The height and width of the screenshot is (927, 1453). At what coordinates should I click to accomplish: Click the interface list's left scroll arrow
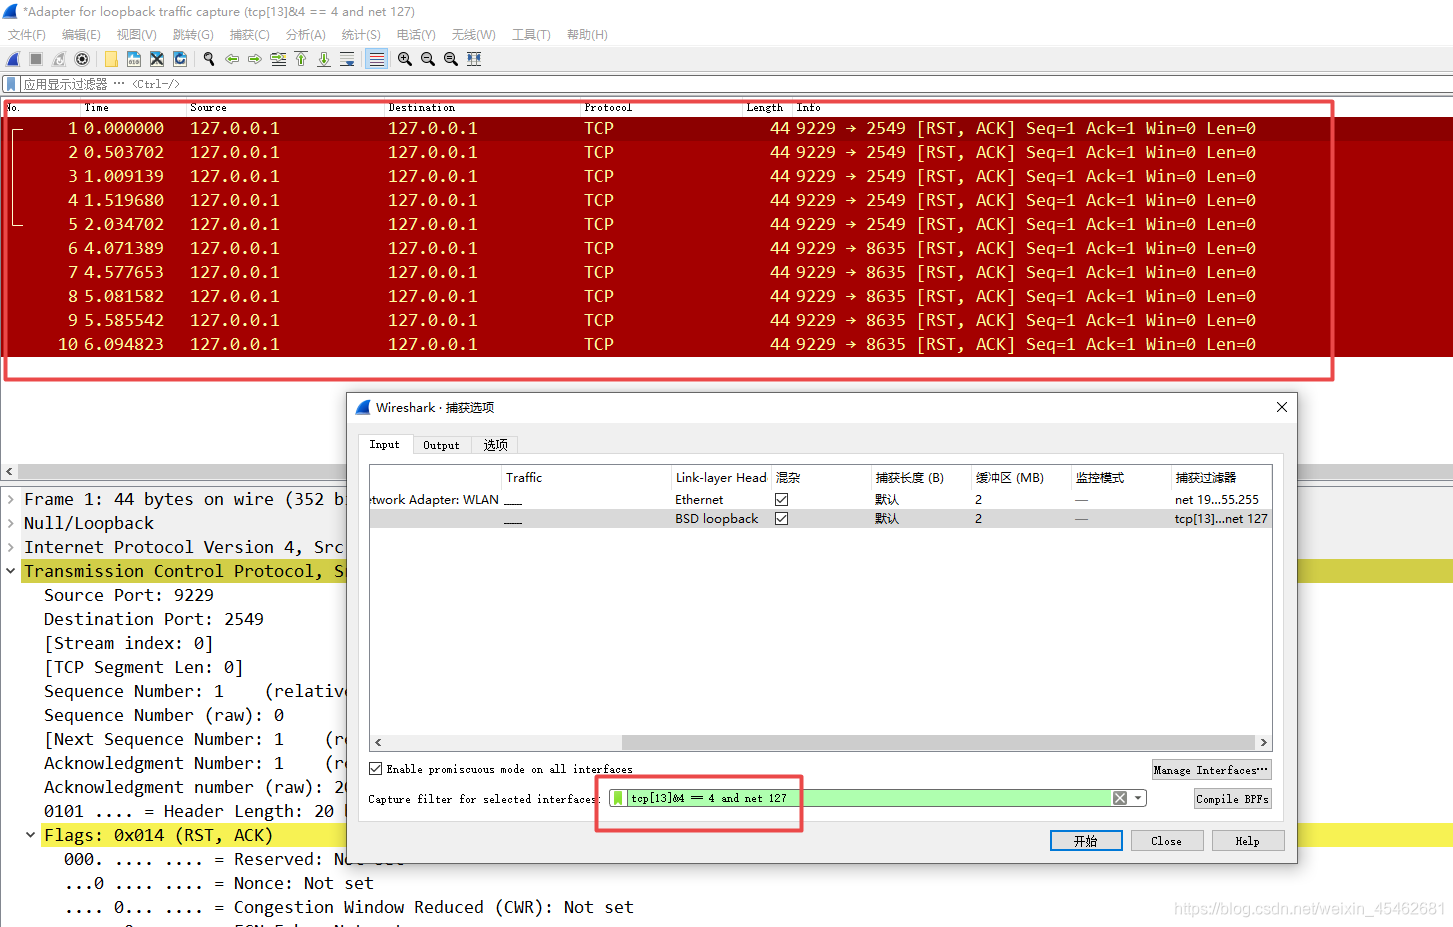[378, 742]
